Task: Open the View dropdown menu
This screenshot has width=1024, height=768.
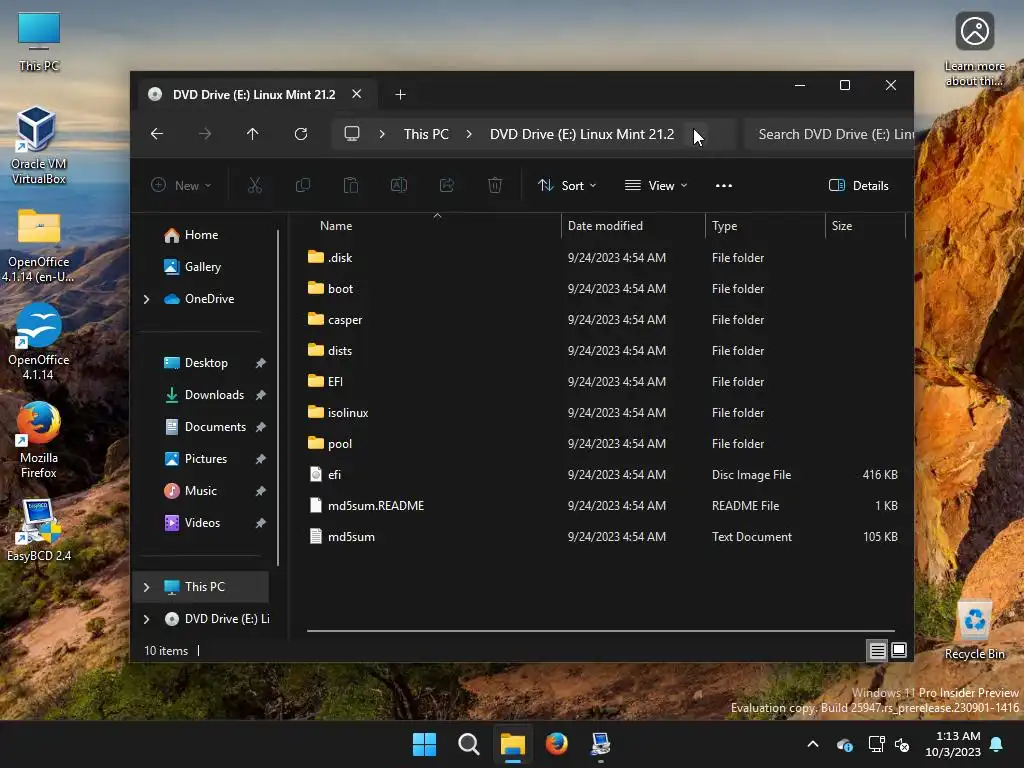Action: click(656, 185)
